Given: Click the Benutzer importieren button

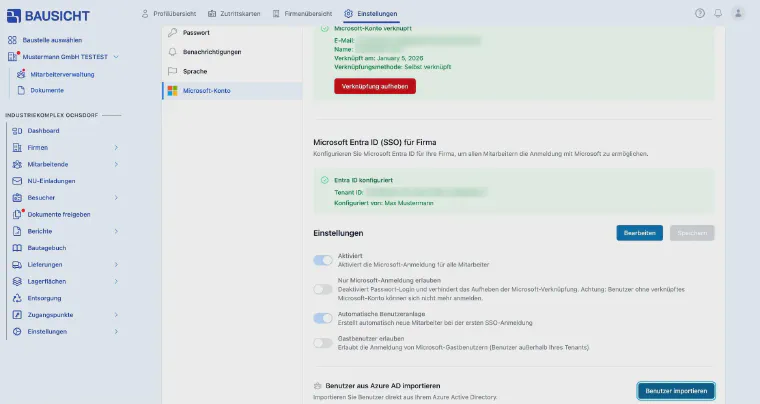Looking at the screenshot, I should tap(676, 391).
